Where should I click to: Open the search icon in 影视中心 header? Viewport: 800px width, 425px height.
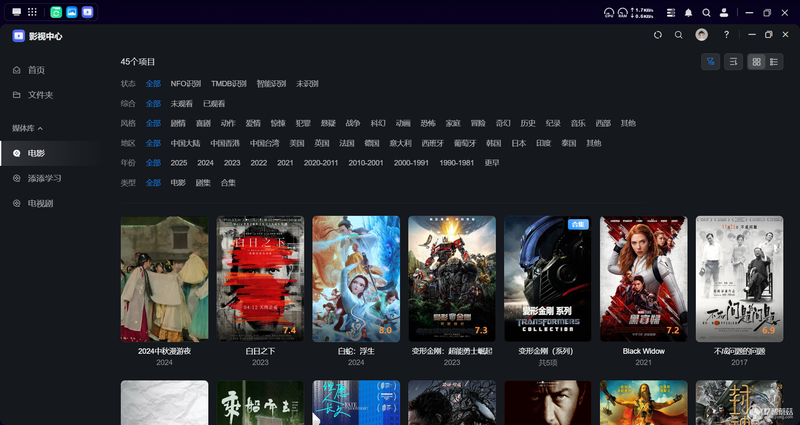click(679, 35)
